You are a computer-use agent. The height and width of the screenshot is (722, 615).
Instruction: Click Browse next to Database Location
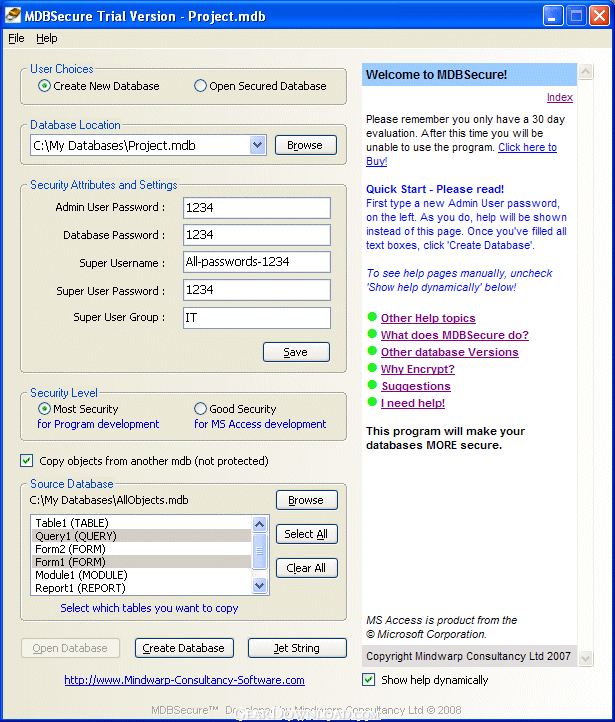[306, 145]
